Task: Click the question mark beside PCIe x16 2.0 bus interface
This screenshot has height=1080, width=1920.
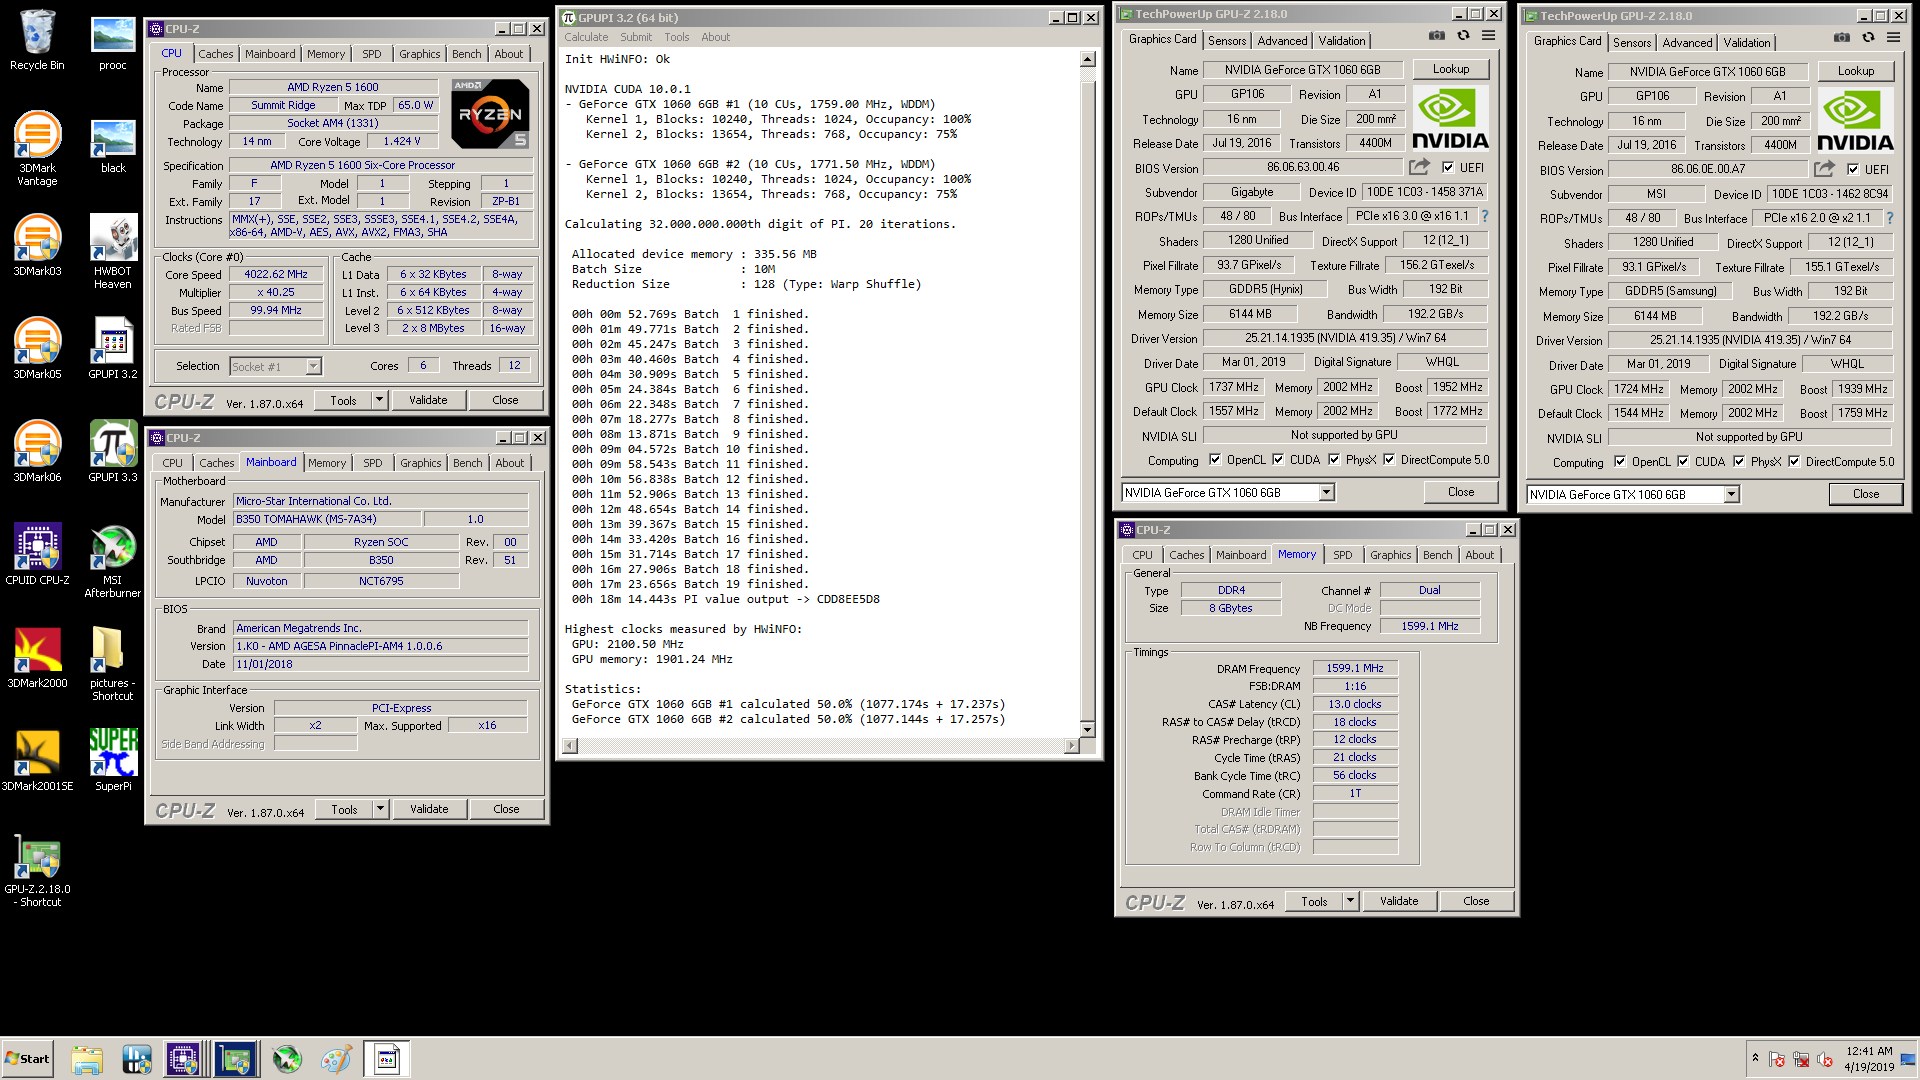Action: (x=1889, y=218)
